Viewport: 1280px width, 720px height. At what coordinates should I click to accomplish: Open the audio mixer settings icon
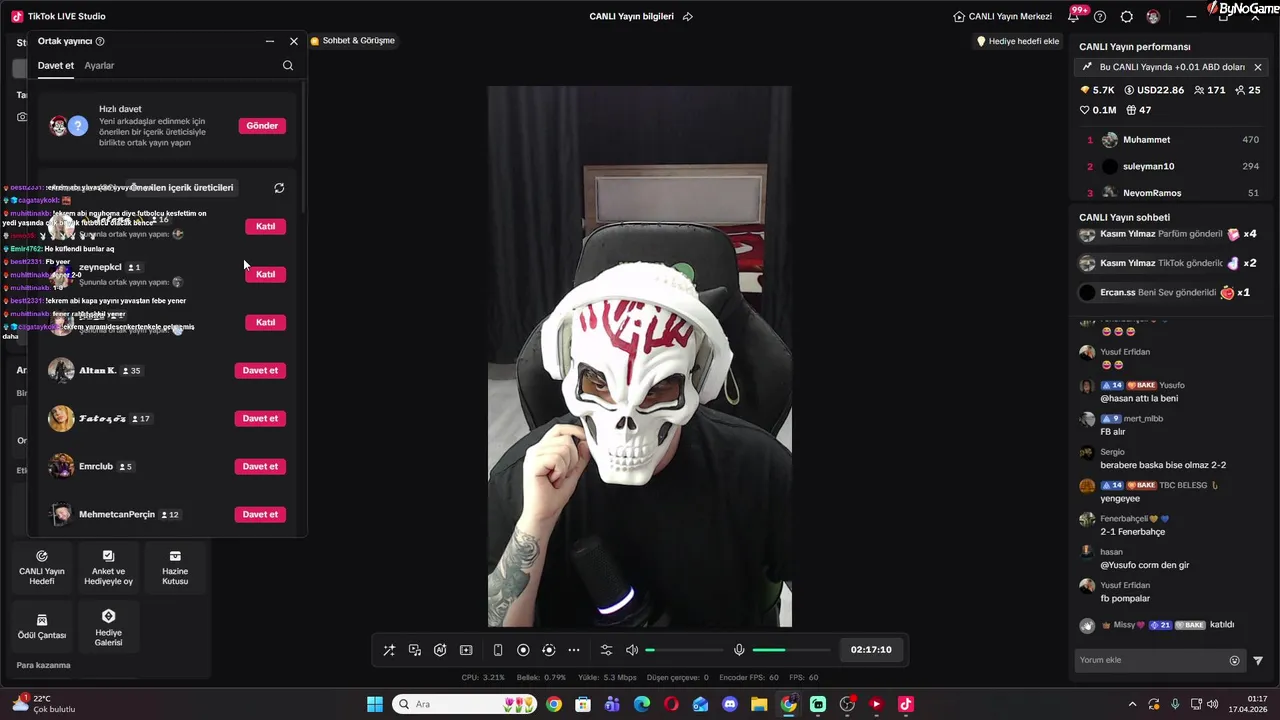tap(606, 650)
